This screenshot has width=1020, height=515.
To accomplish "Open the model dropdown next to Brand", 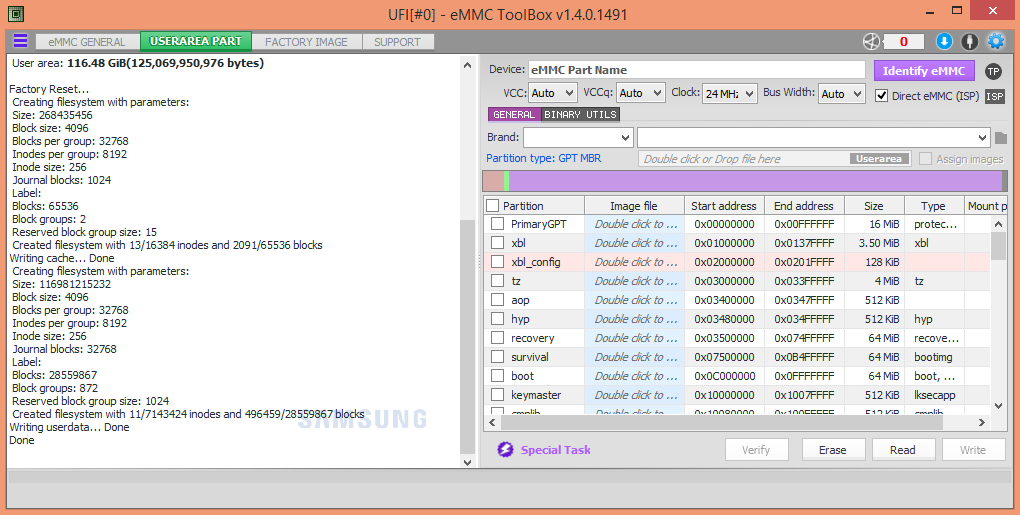I will click(x=814, y=137).
